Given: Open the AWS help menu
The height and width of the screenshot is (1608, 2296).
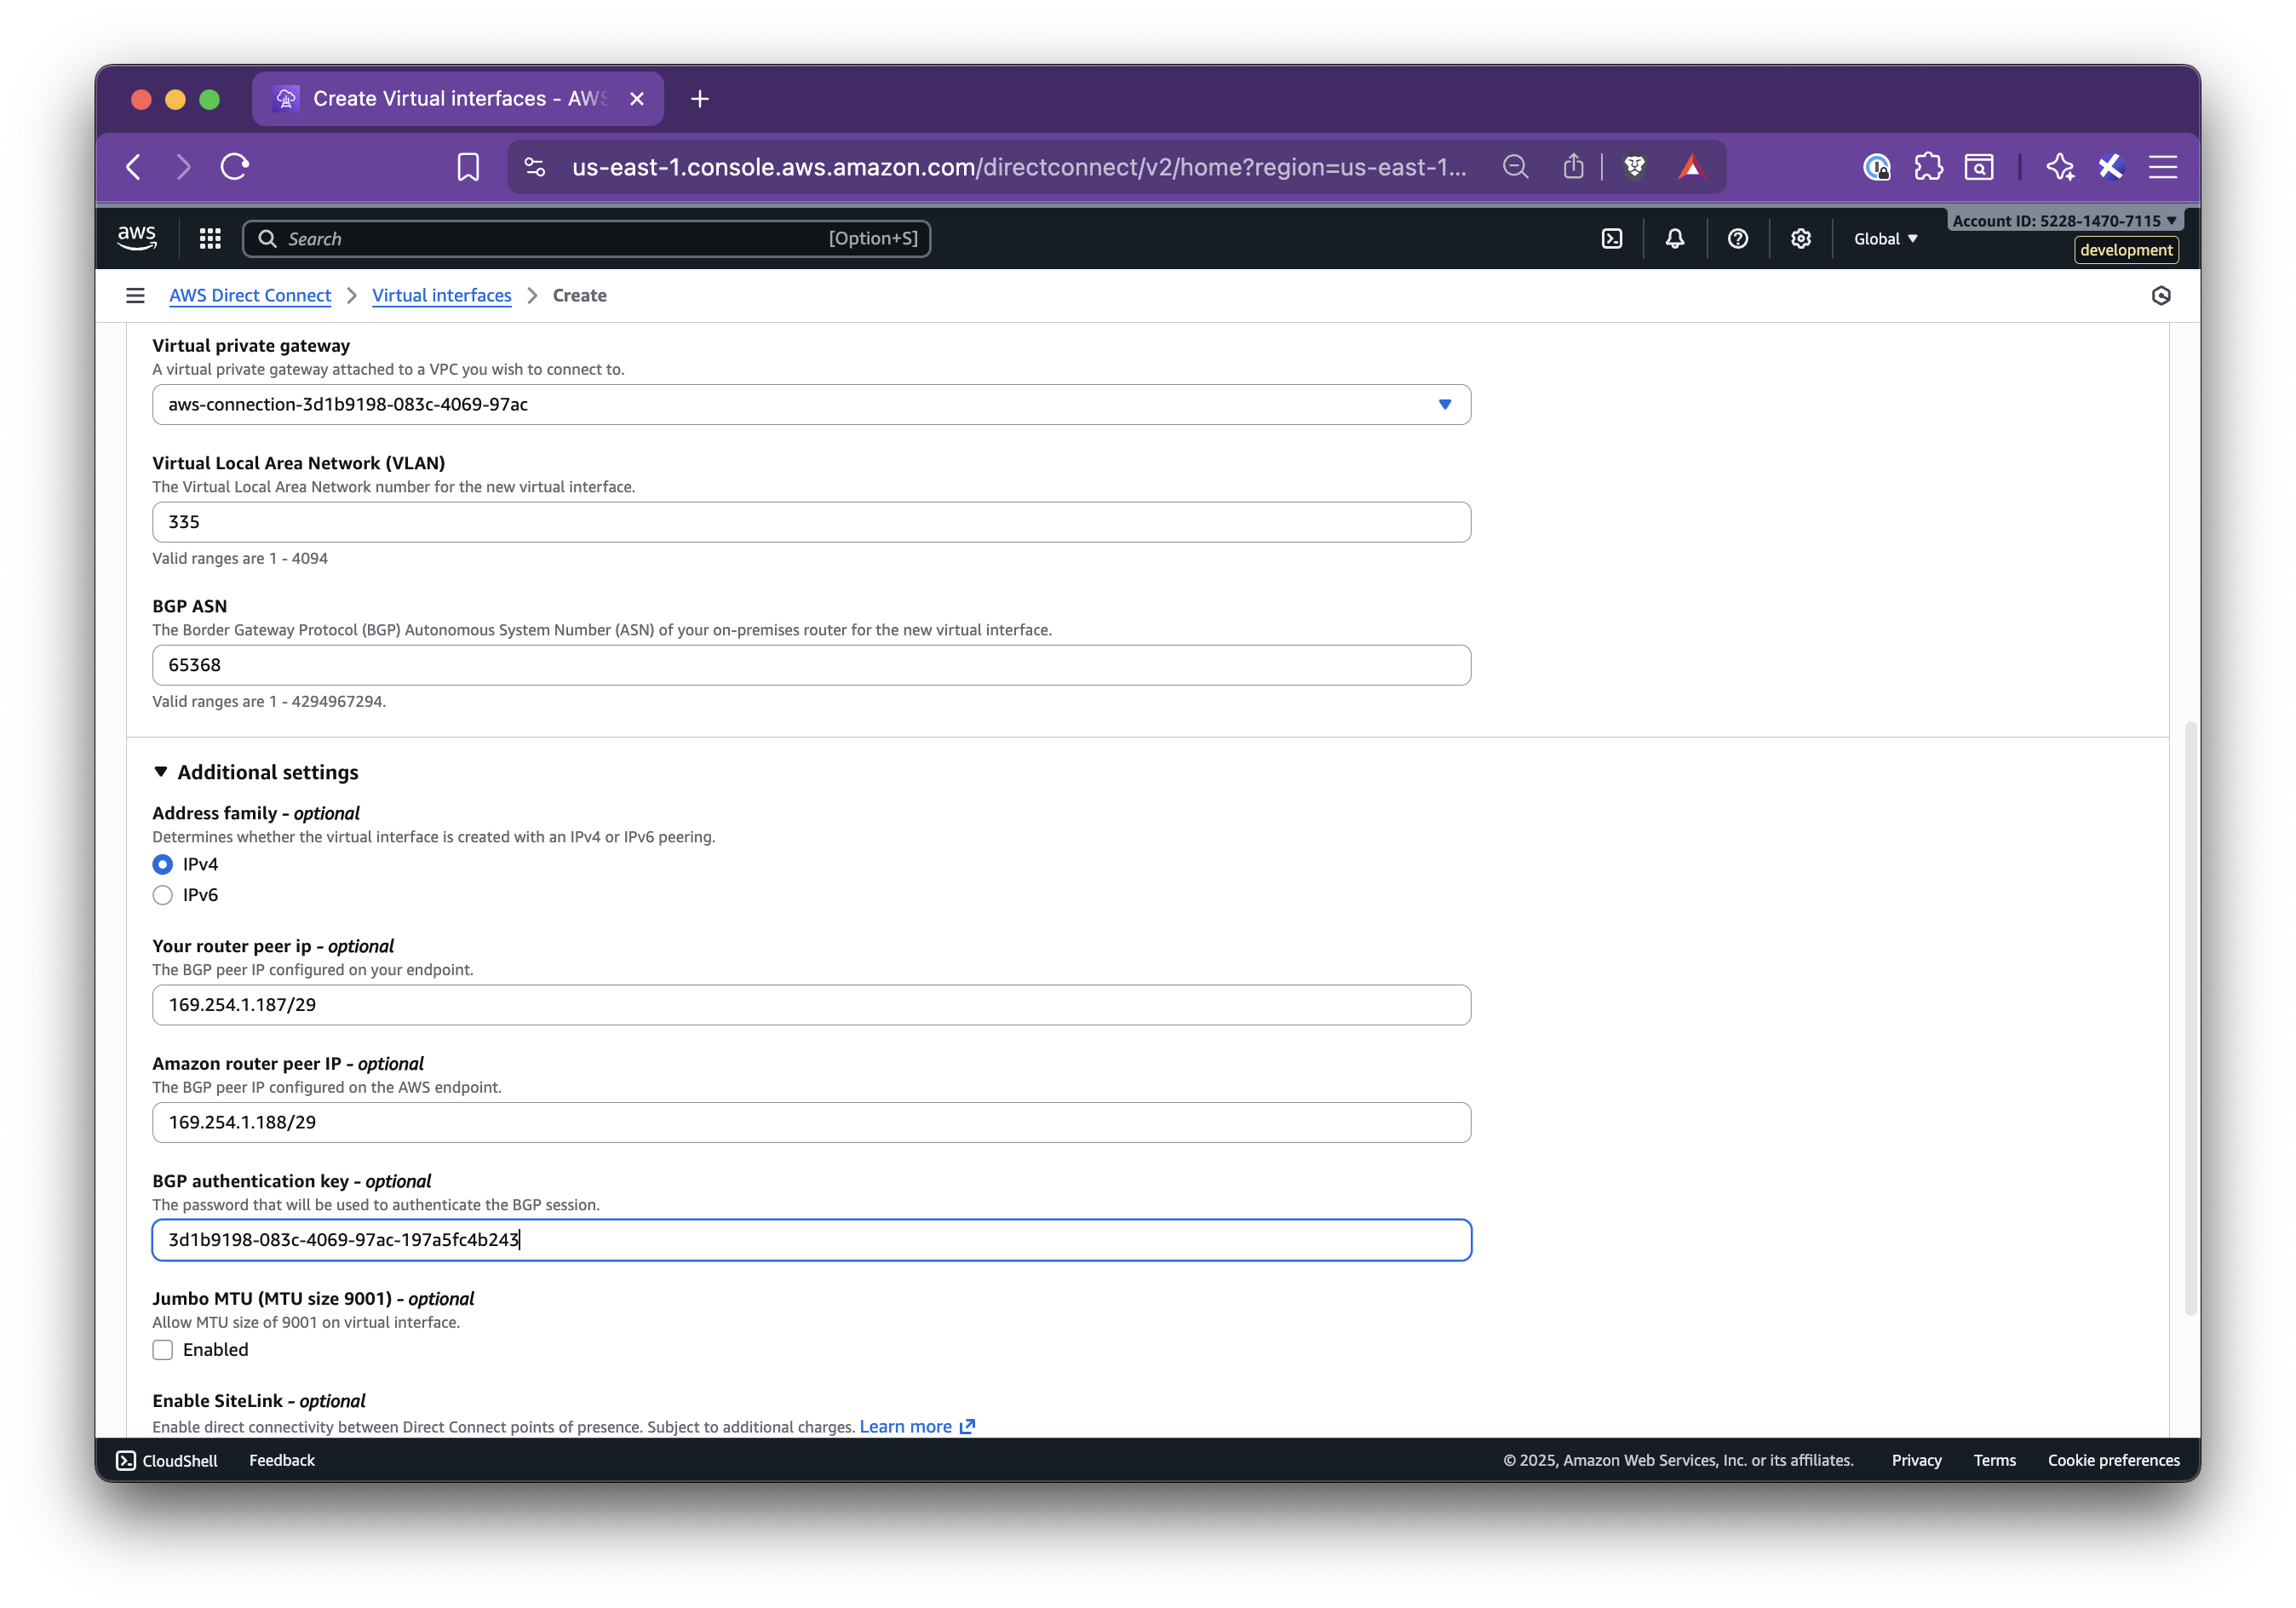Looking at the screenshot, I should pyautogui.click(x=1737, y=238).
